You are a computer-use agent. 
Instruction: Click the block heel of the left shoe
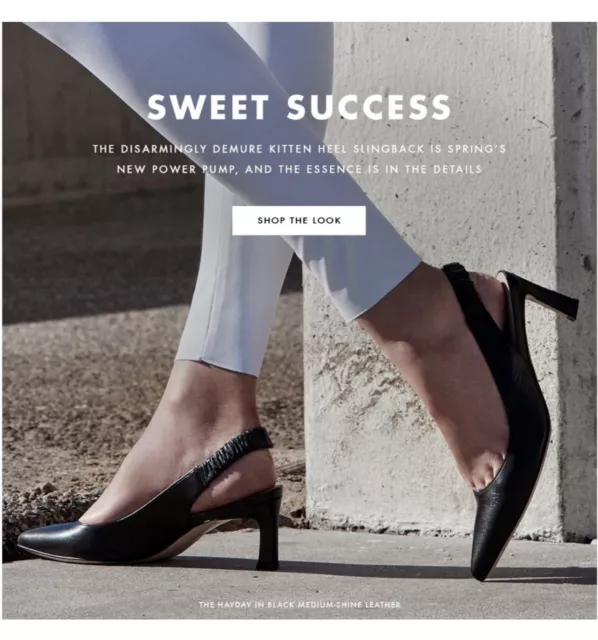click(269, 533)
